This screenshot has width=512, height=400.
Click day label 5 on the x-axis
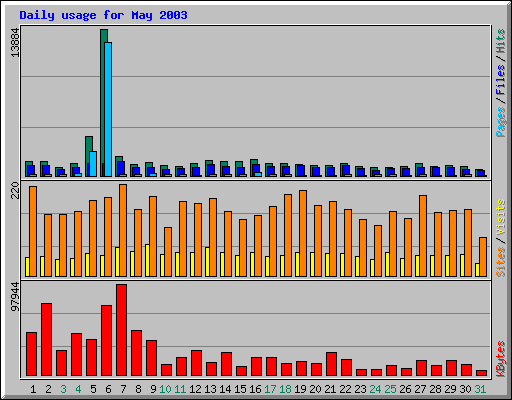(x=93, y=389)
